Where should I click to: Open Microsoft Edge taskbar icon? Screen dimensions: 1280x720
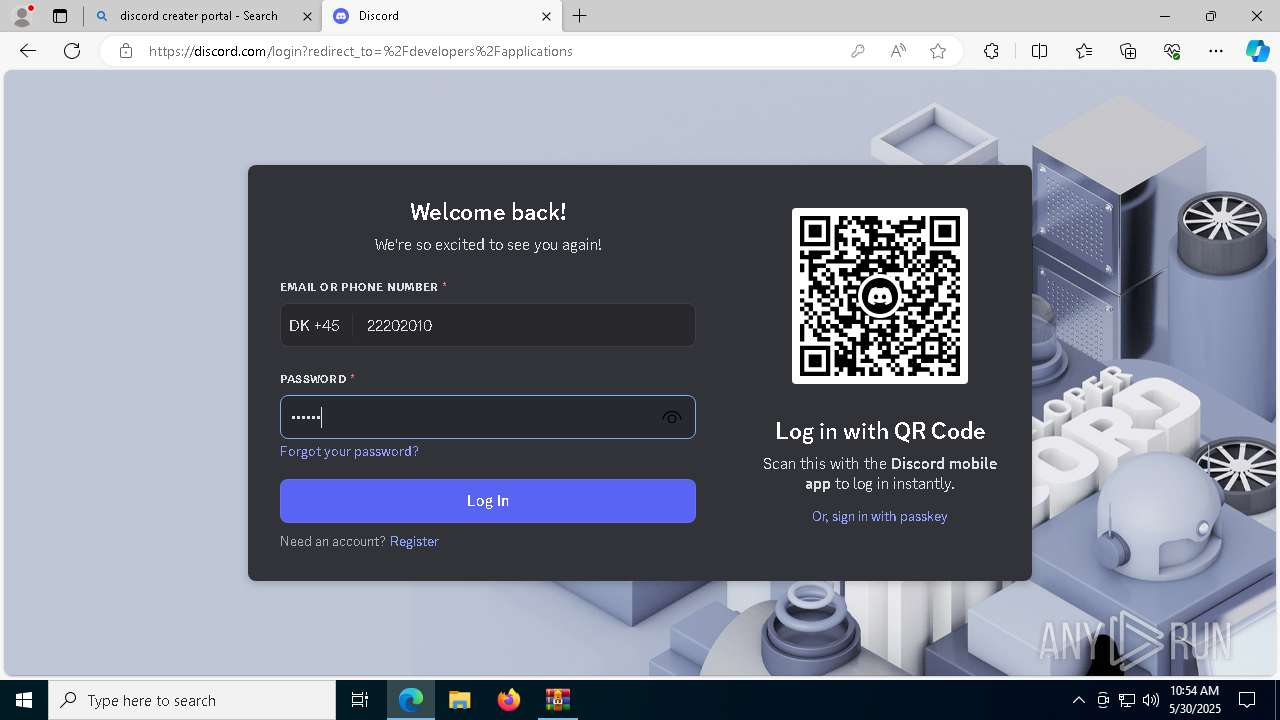(411, 700)
